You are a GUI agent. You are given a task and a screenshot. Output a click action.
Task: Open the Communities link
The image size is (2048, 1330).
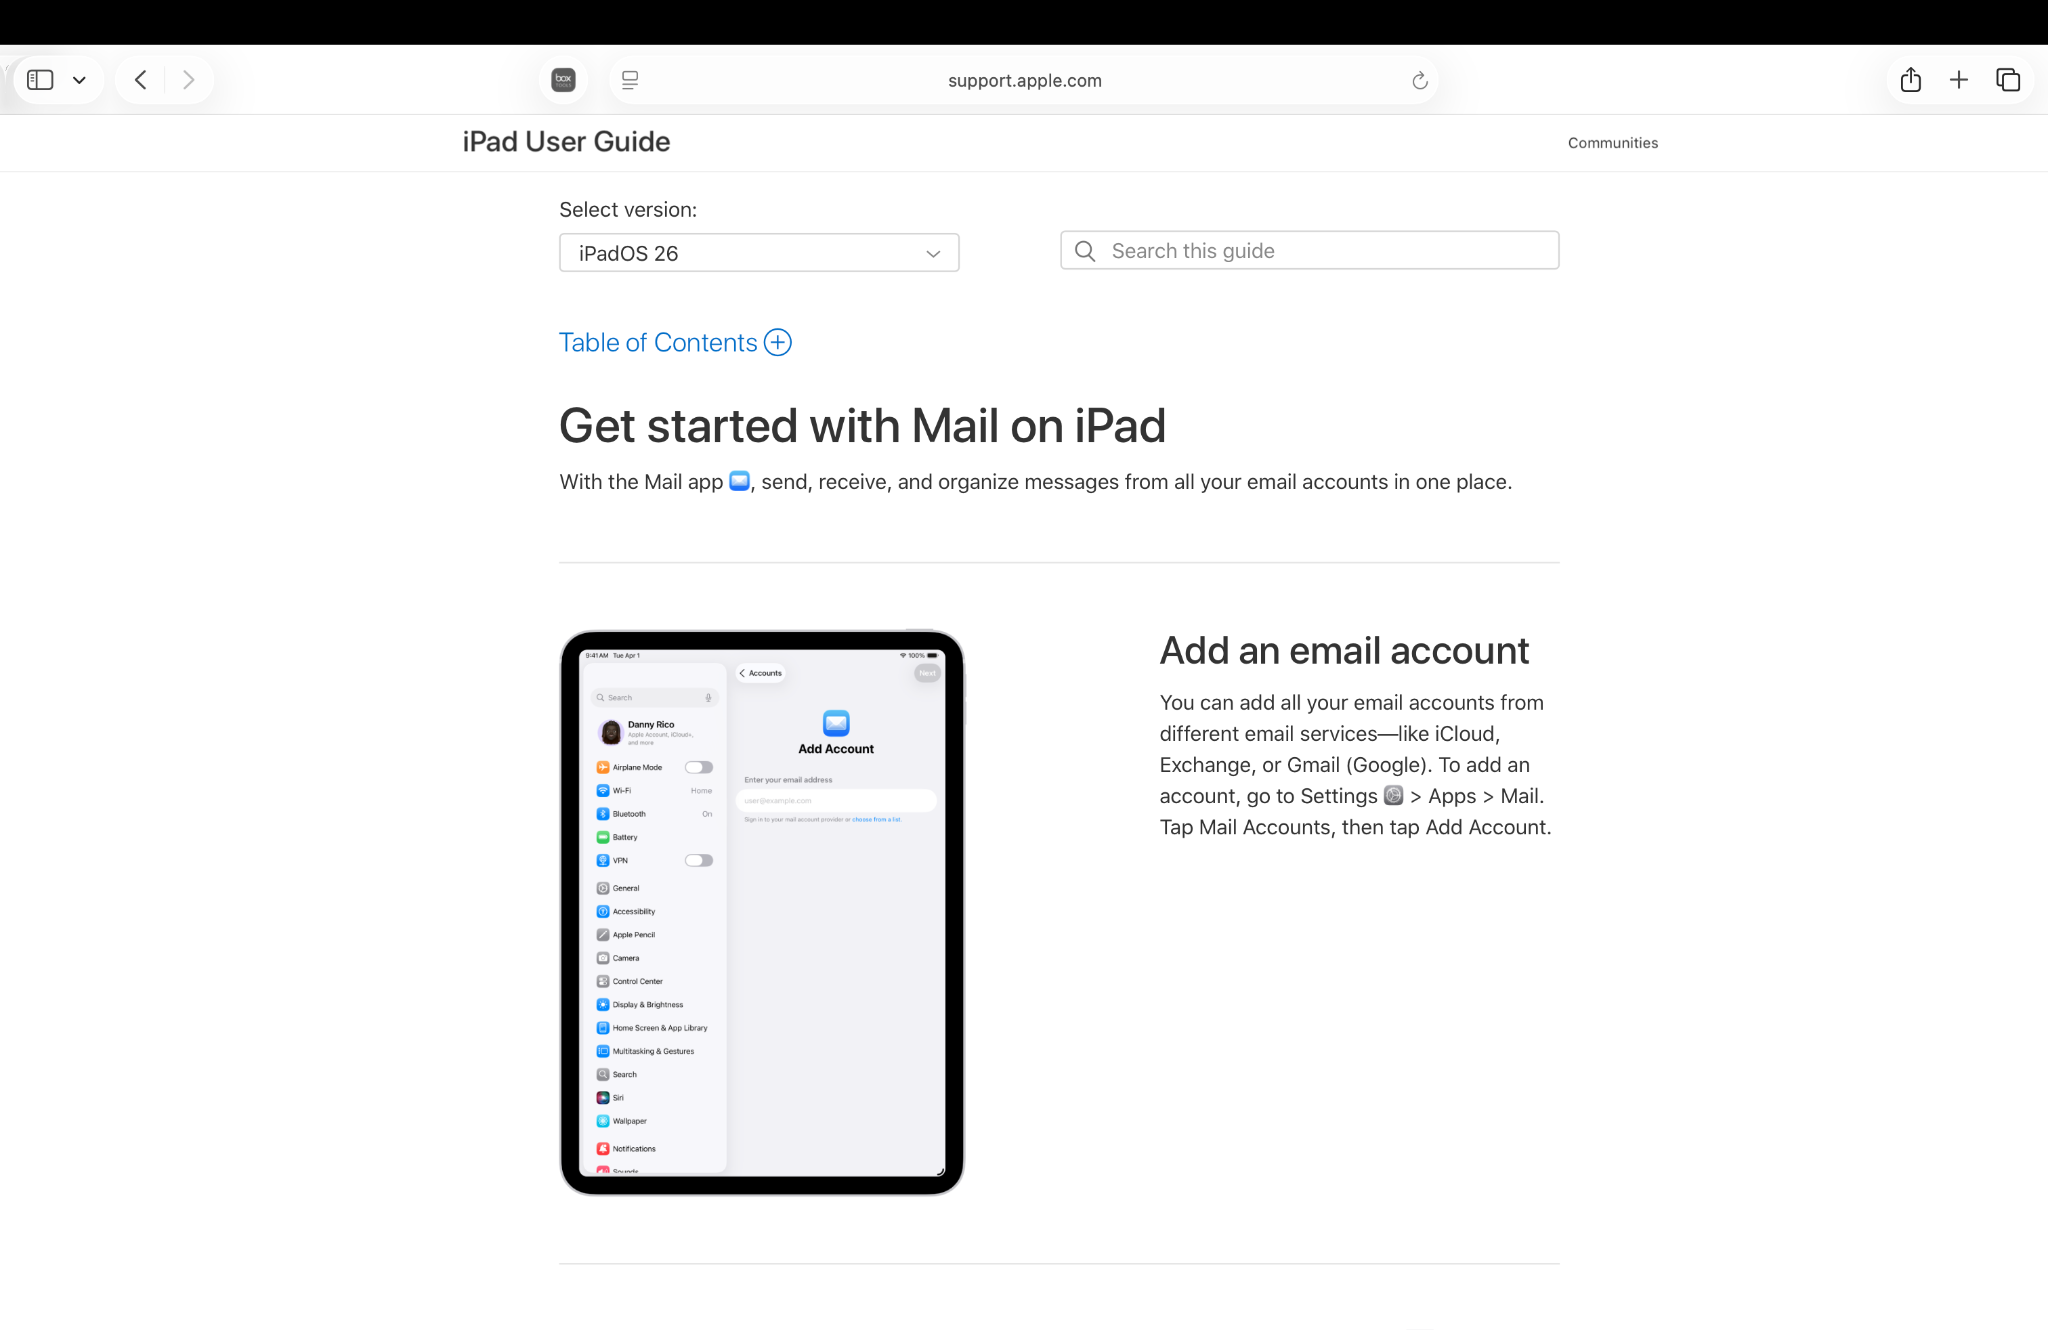point(1612,143)
